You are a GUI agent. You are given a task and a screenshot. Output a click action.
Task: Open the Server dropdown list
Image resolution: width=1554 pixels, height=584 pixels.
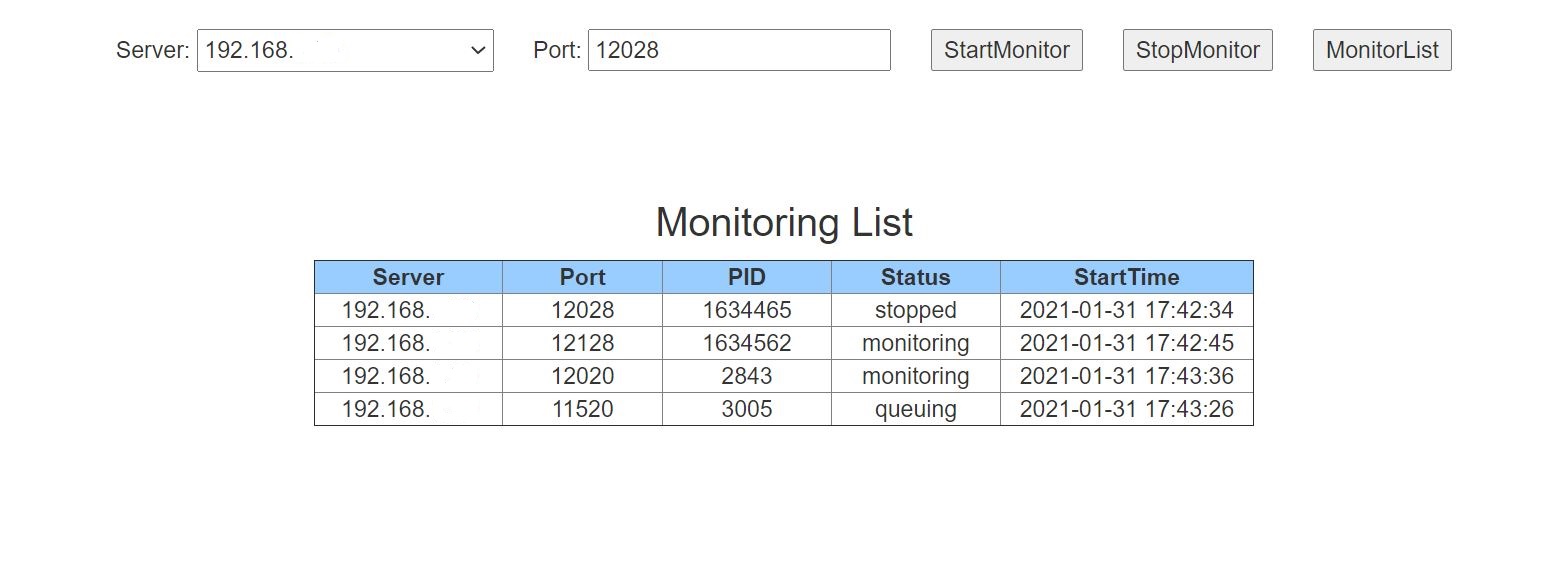pos(345,50)
